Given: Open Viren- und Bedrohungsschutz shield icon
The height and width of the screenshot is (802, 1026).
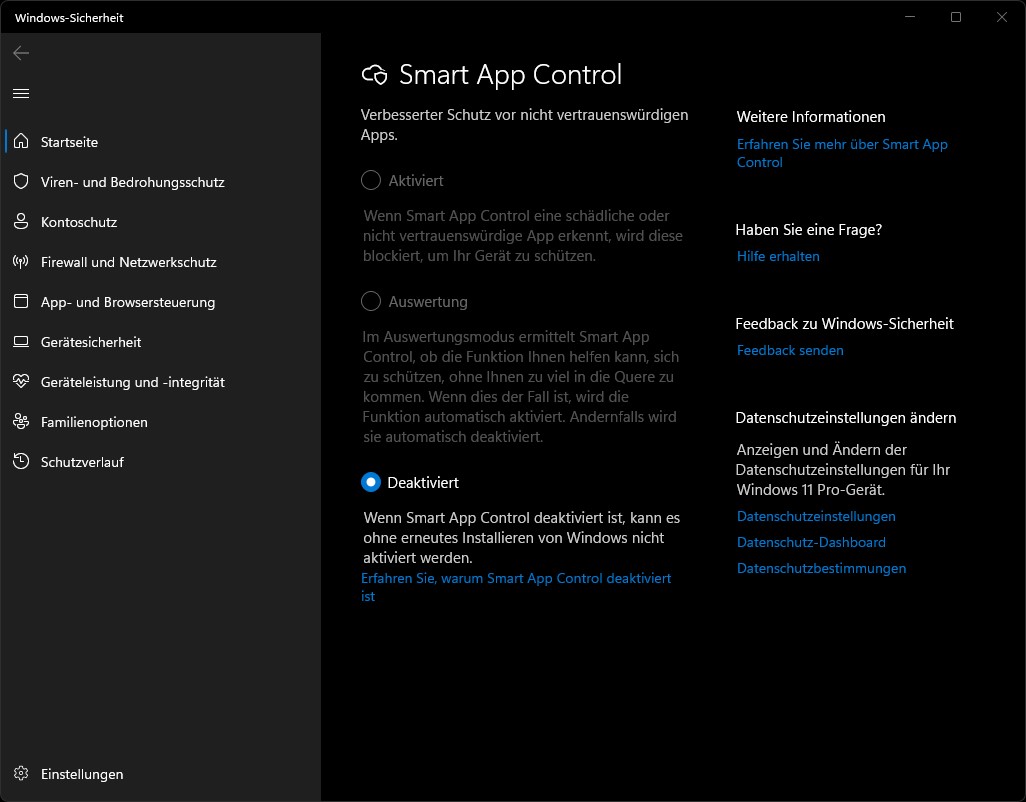Looking at the screenshot, I should 21,182.
